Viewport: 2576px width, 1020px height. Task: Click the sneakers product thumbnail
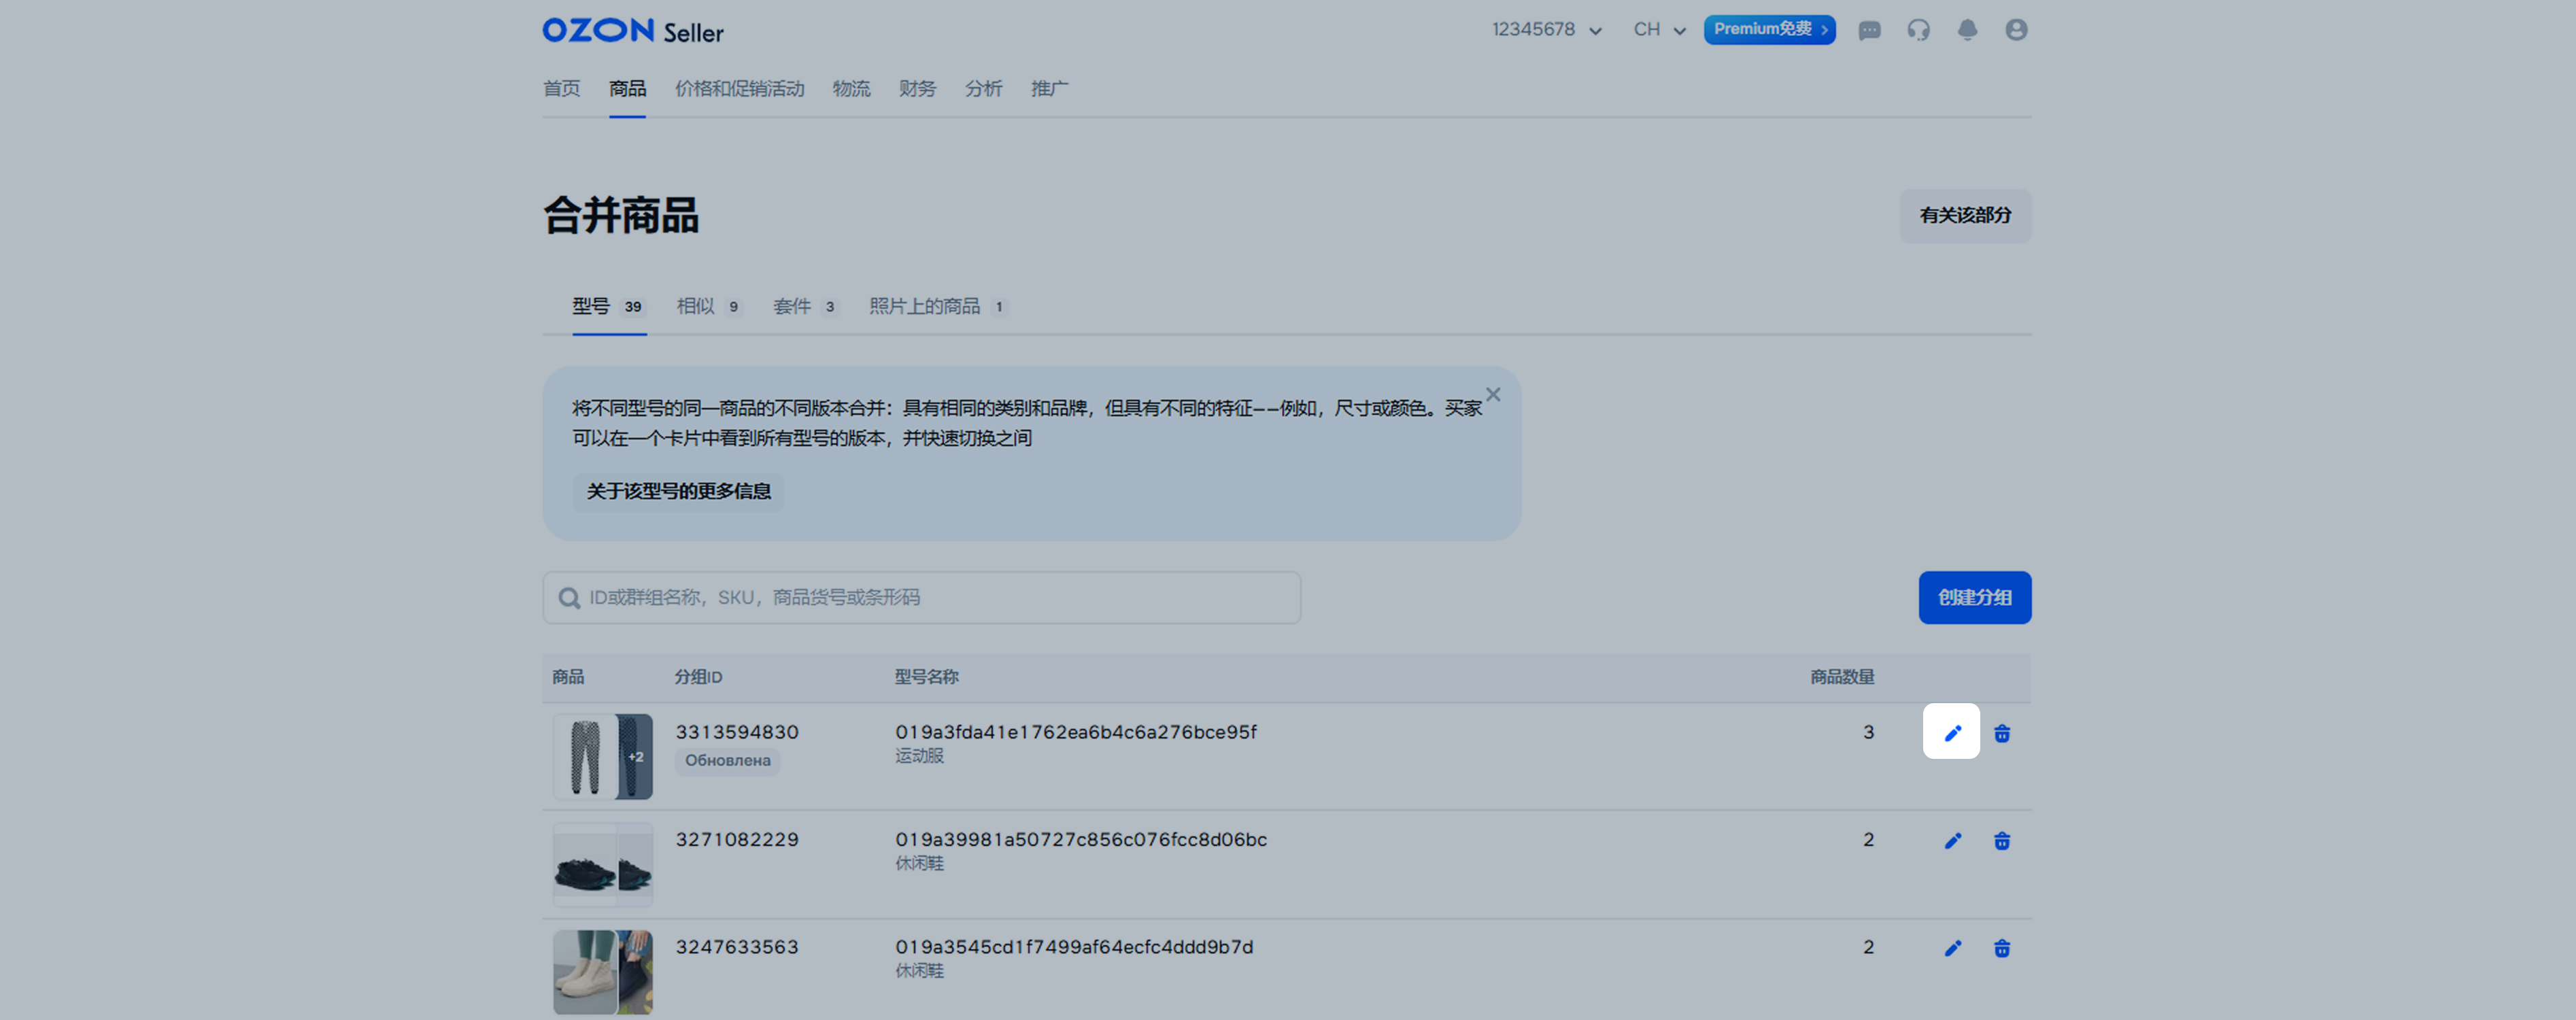[602, 865]
